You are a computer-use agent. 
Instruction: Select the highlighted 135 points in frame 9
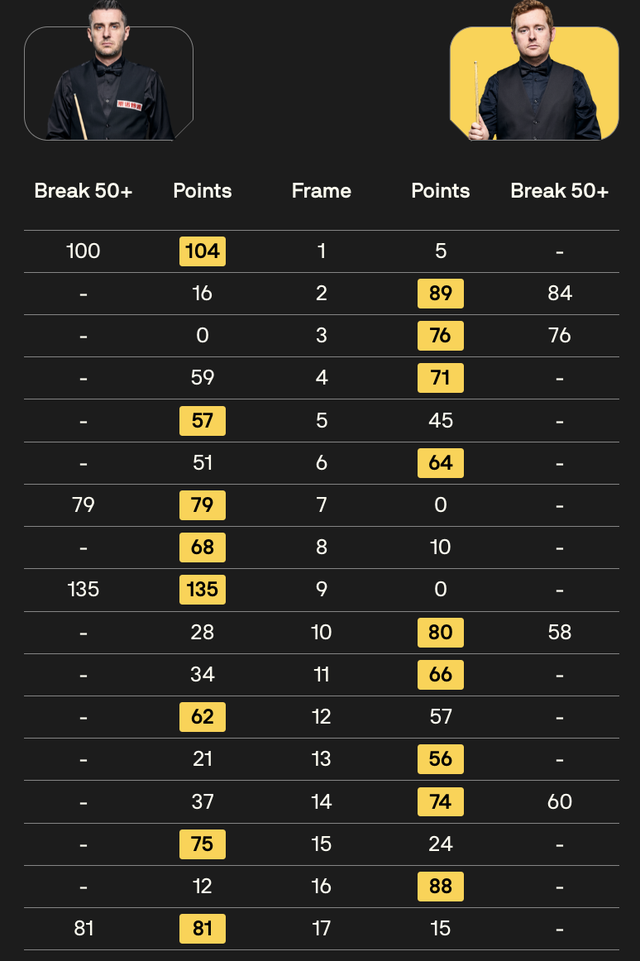click(202, 590)
